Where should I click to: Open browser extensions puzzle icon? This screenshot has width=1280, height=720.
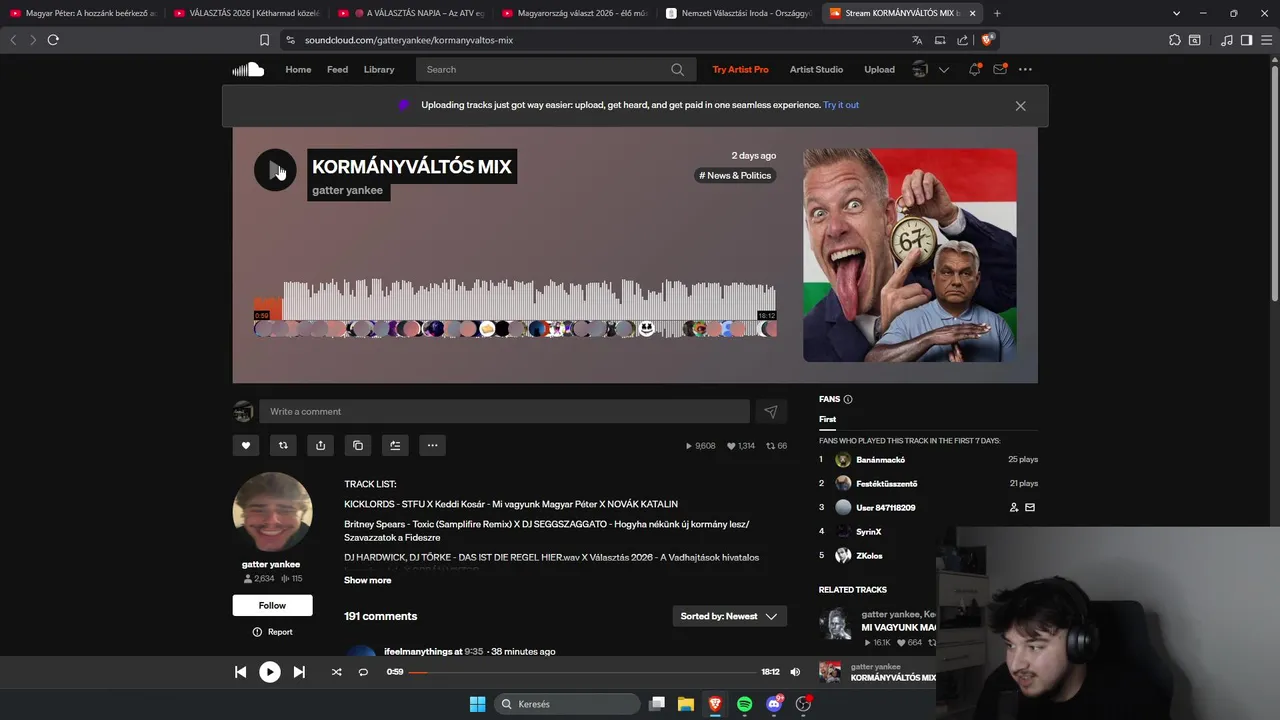[1175, 40]
